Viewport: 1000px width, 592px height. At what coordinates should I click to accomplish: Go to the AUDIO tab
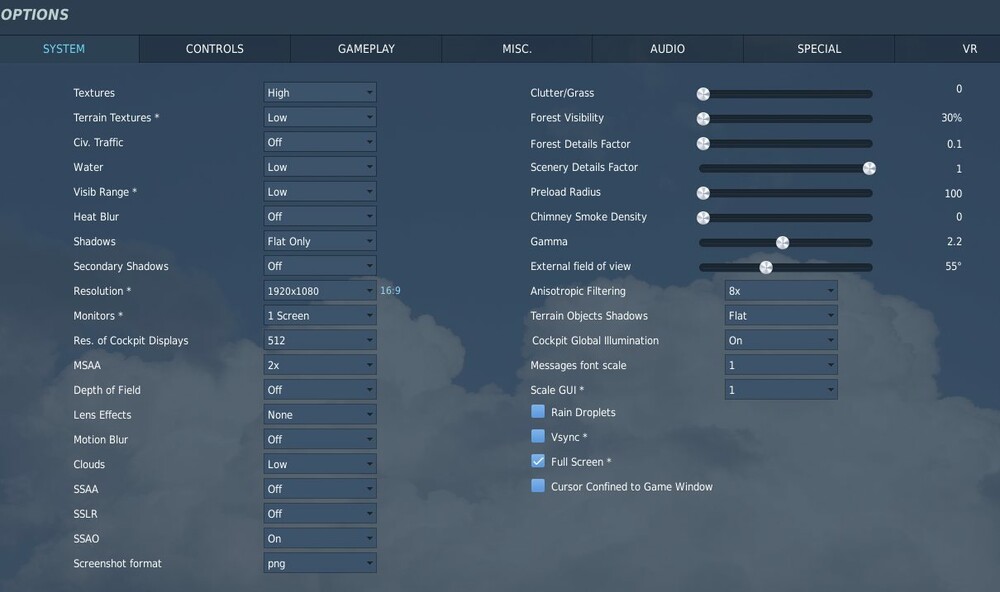pos(668,49)
